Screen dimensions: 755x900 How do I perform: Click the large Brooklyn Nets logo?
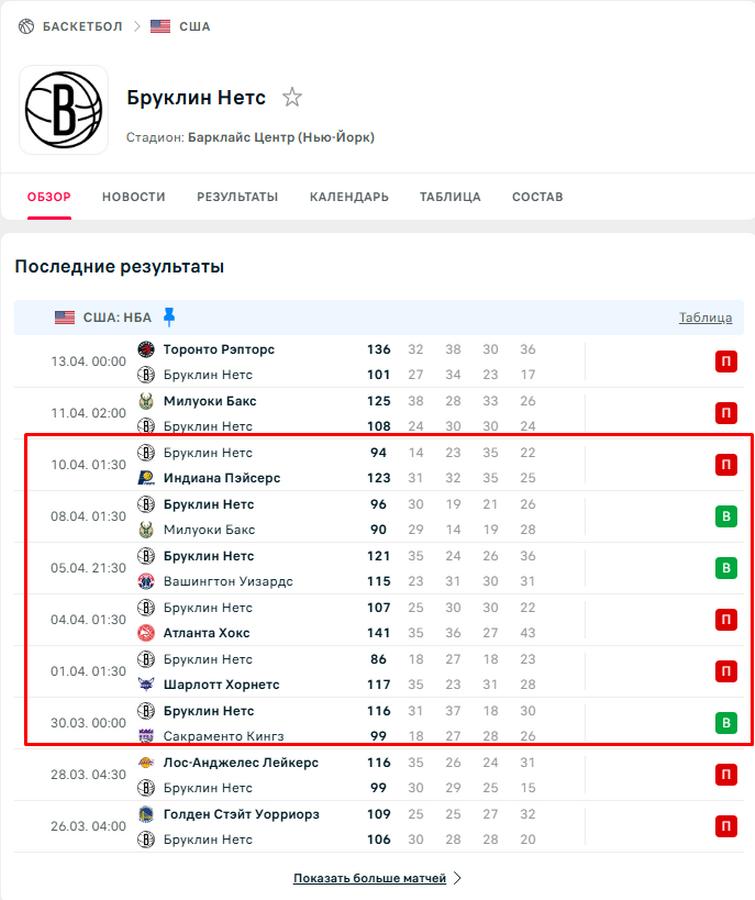click(64, 109)
